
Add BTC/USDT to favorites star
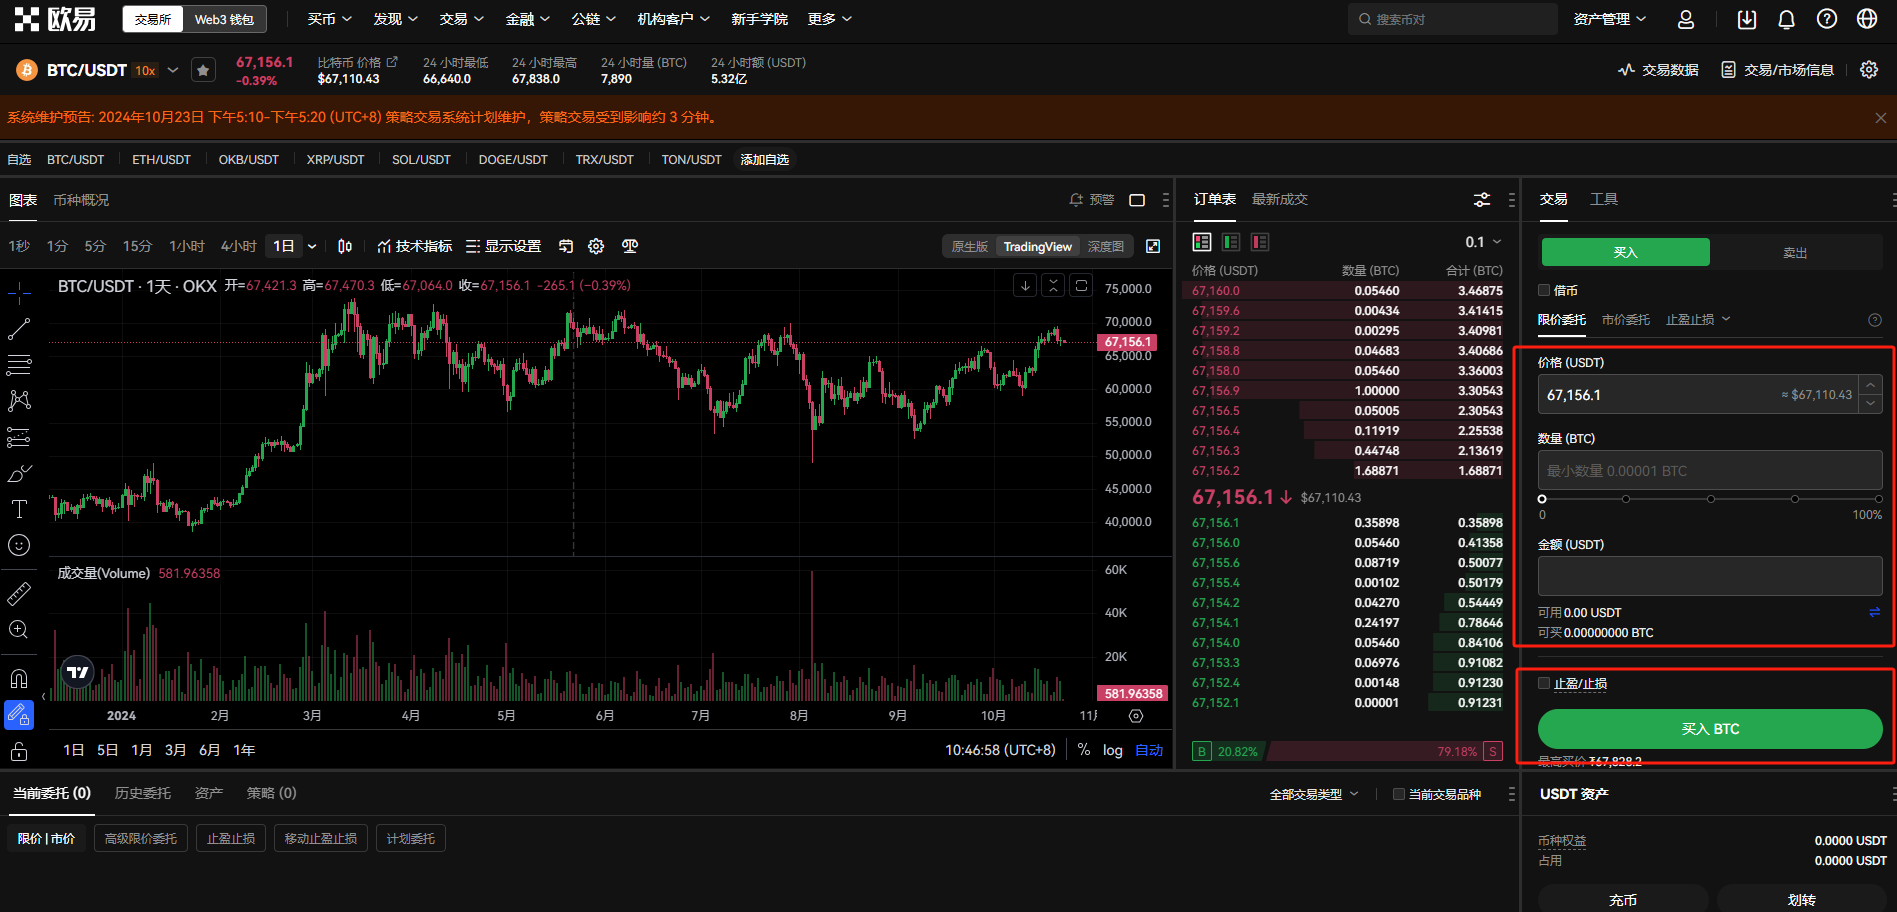click(203, 70)
